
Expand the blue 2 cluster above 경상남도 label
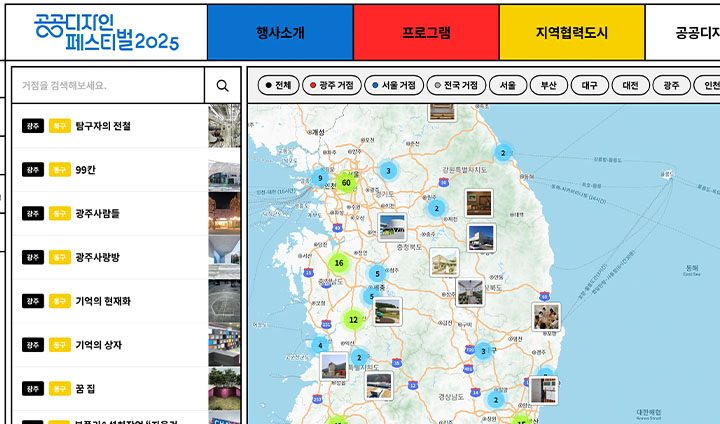(495, 400)
